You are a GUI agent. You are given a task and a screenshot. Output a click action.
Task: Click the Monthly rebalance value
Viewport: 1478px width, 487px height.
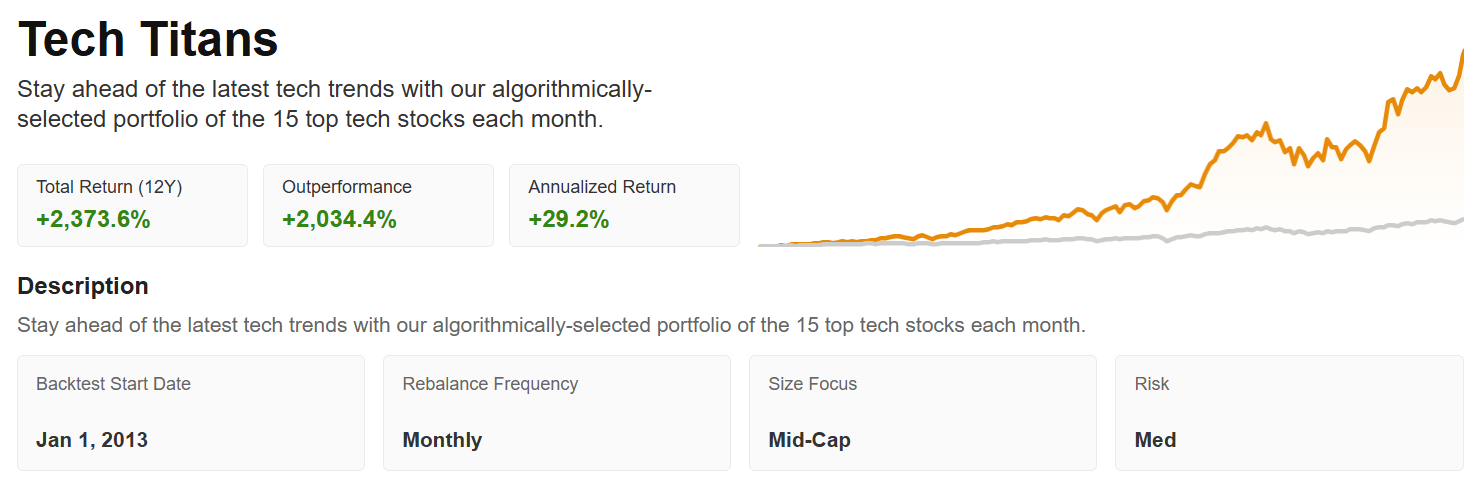tap(442, 440)
